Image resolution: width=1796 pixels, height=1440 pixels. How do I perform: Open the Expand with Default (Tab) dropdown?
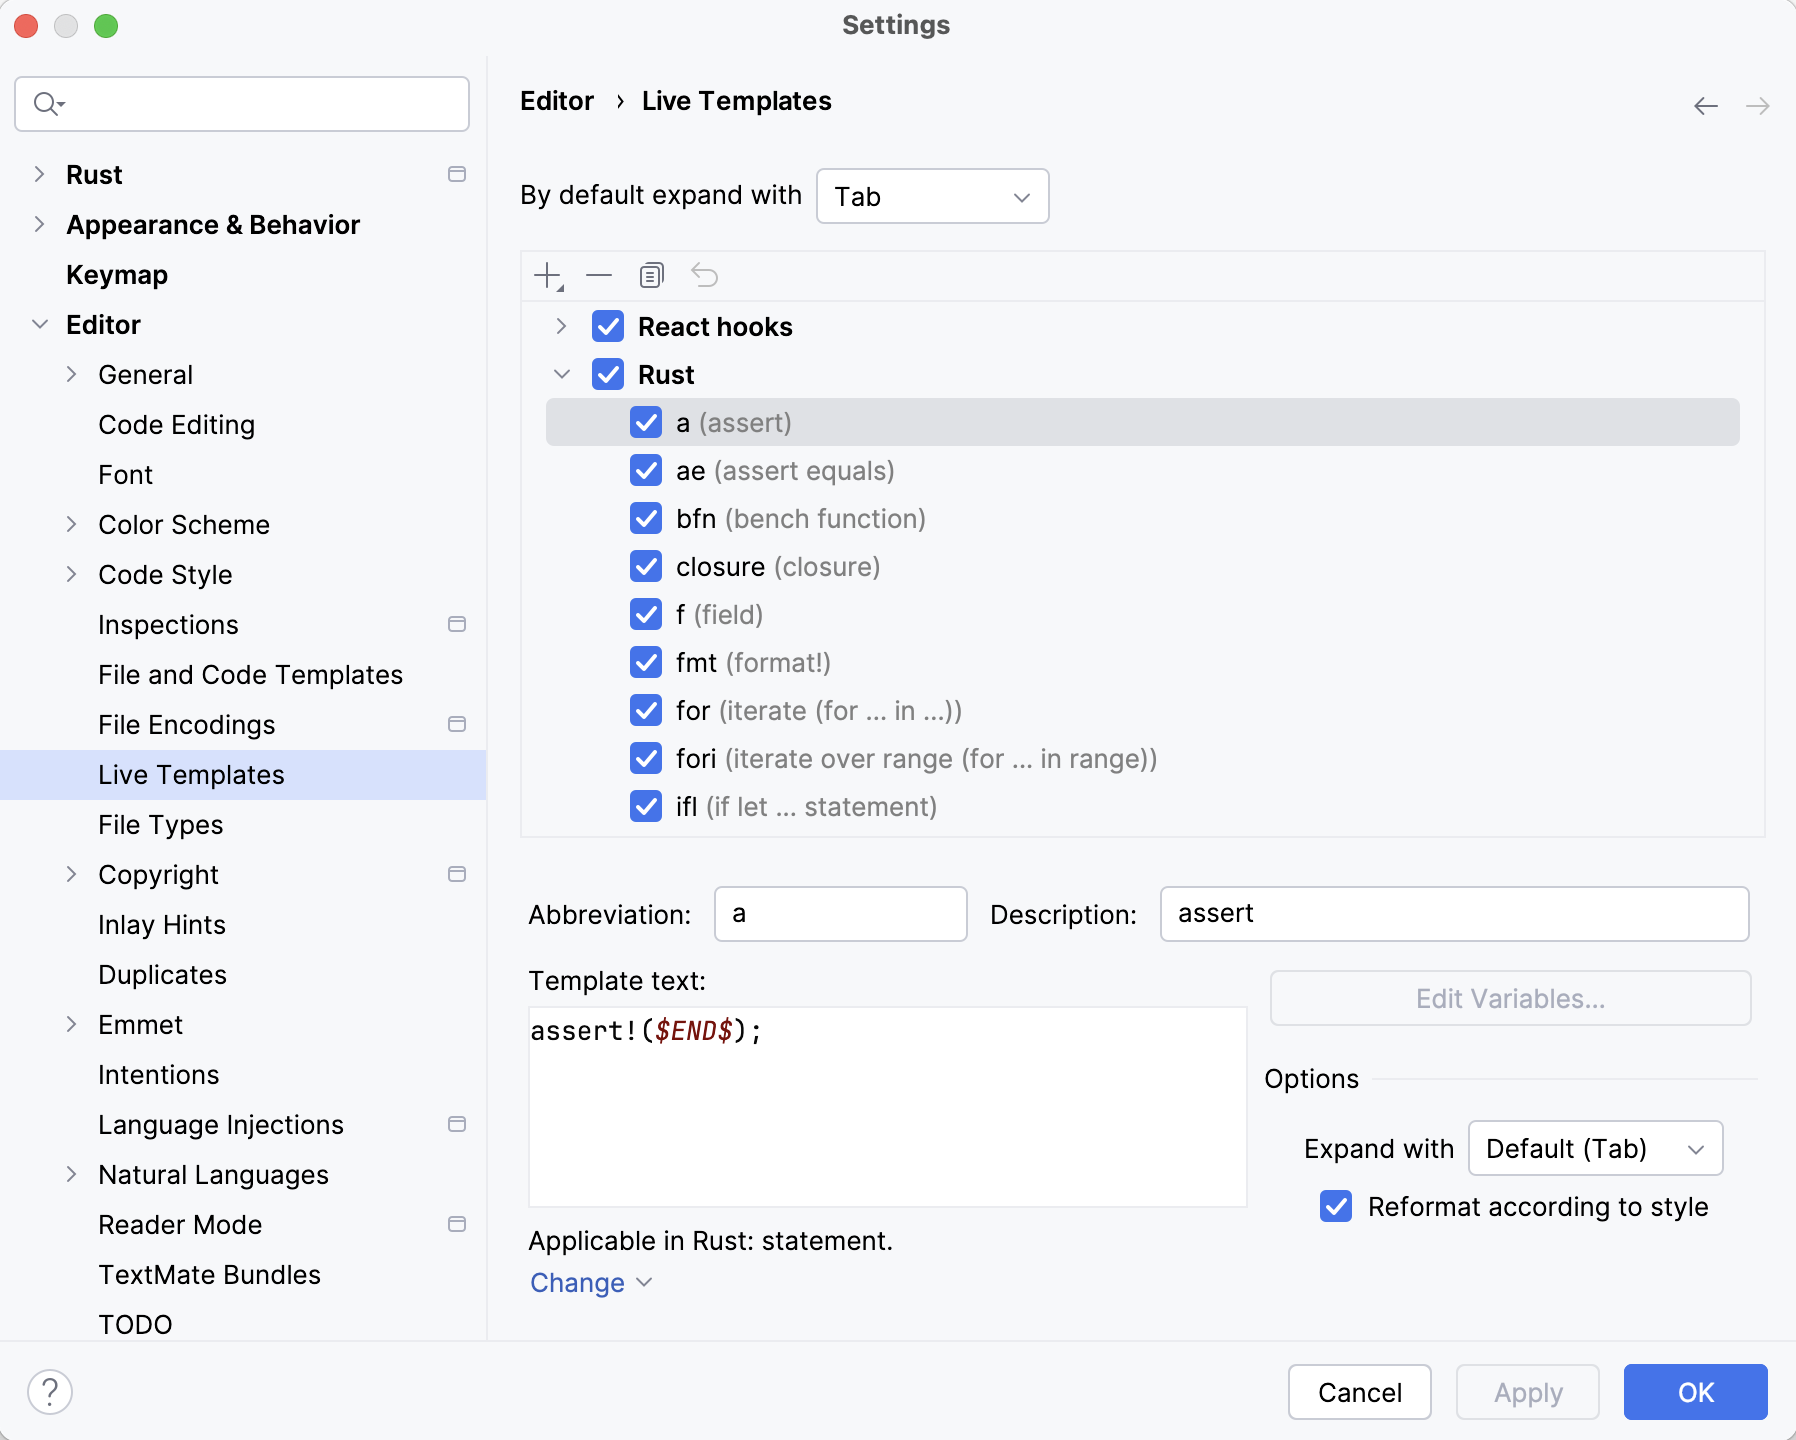pyautogui.click(x=1594, y=1148)
